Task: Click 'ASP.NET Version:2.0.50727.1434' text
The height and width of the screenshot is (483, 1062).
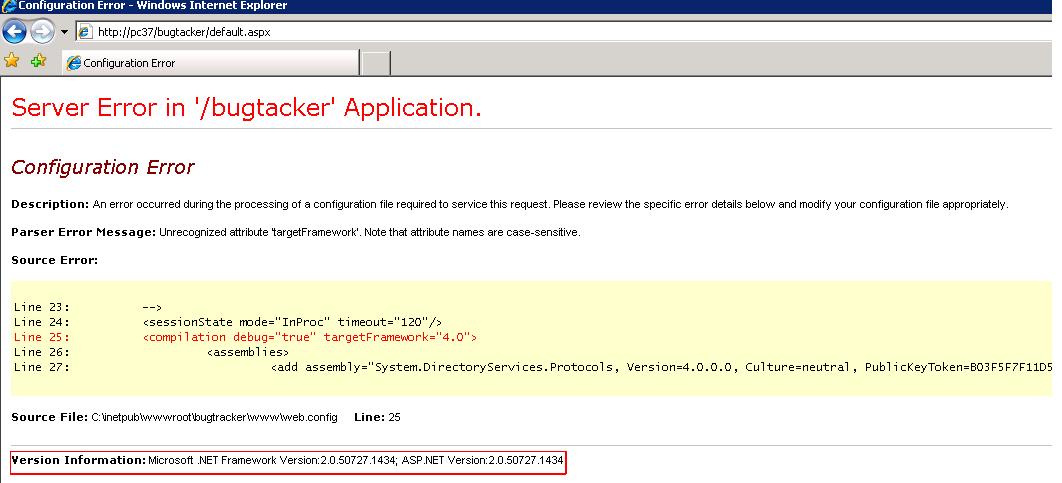Action: pos(482,460)
